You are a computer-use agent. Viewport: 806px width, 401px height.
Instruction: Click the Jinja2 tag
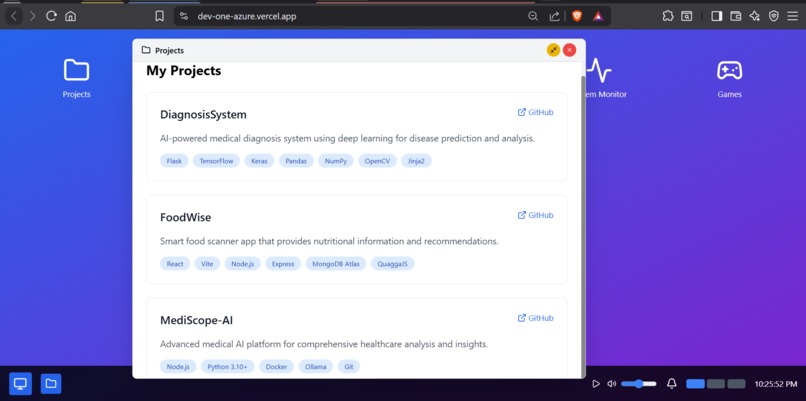416,161
